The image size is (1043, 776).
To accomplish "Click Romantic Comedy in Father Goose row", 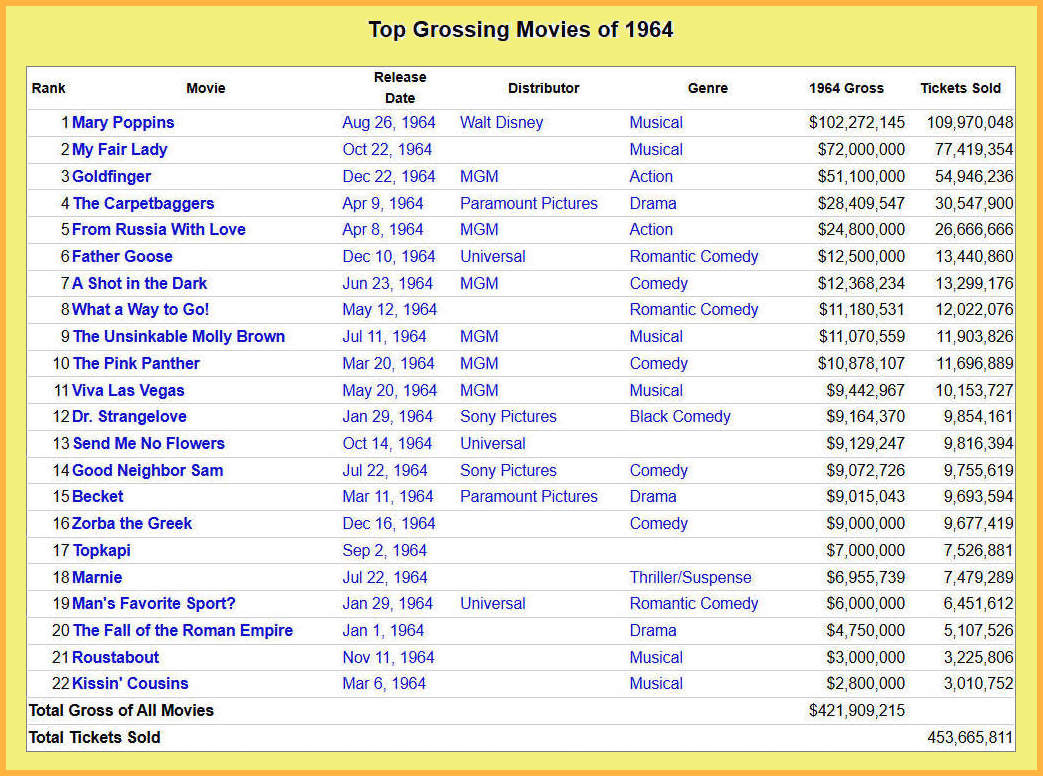I will (x=694, y=256).
